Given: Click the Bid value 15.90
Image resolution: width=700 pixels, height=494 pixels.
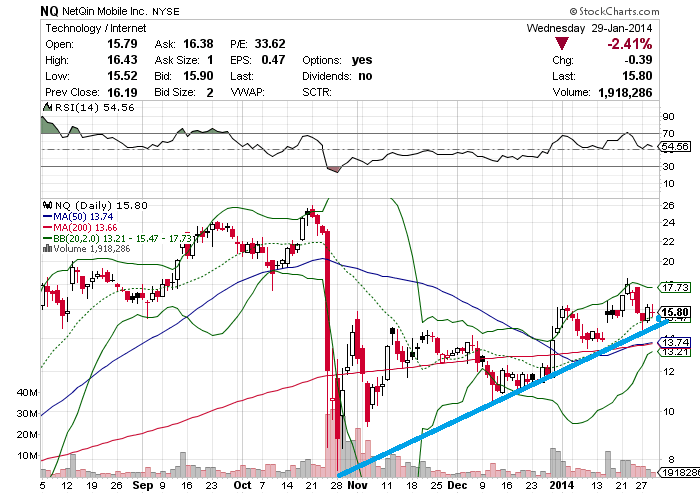Looking at the screenshot, I should (198, 76).
